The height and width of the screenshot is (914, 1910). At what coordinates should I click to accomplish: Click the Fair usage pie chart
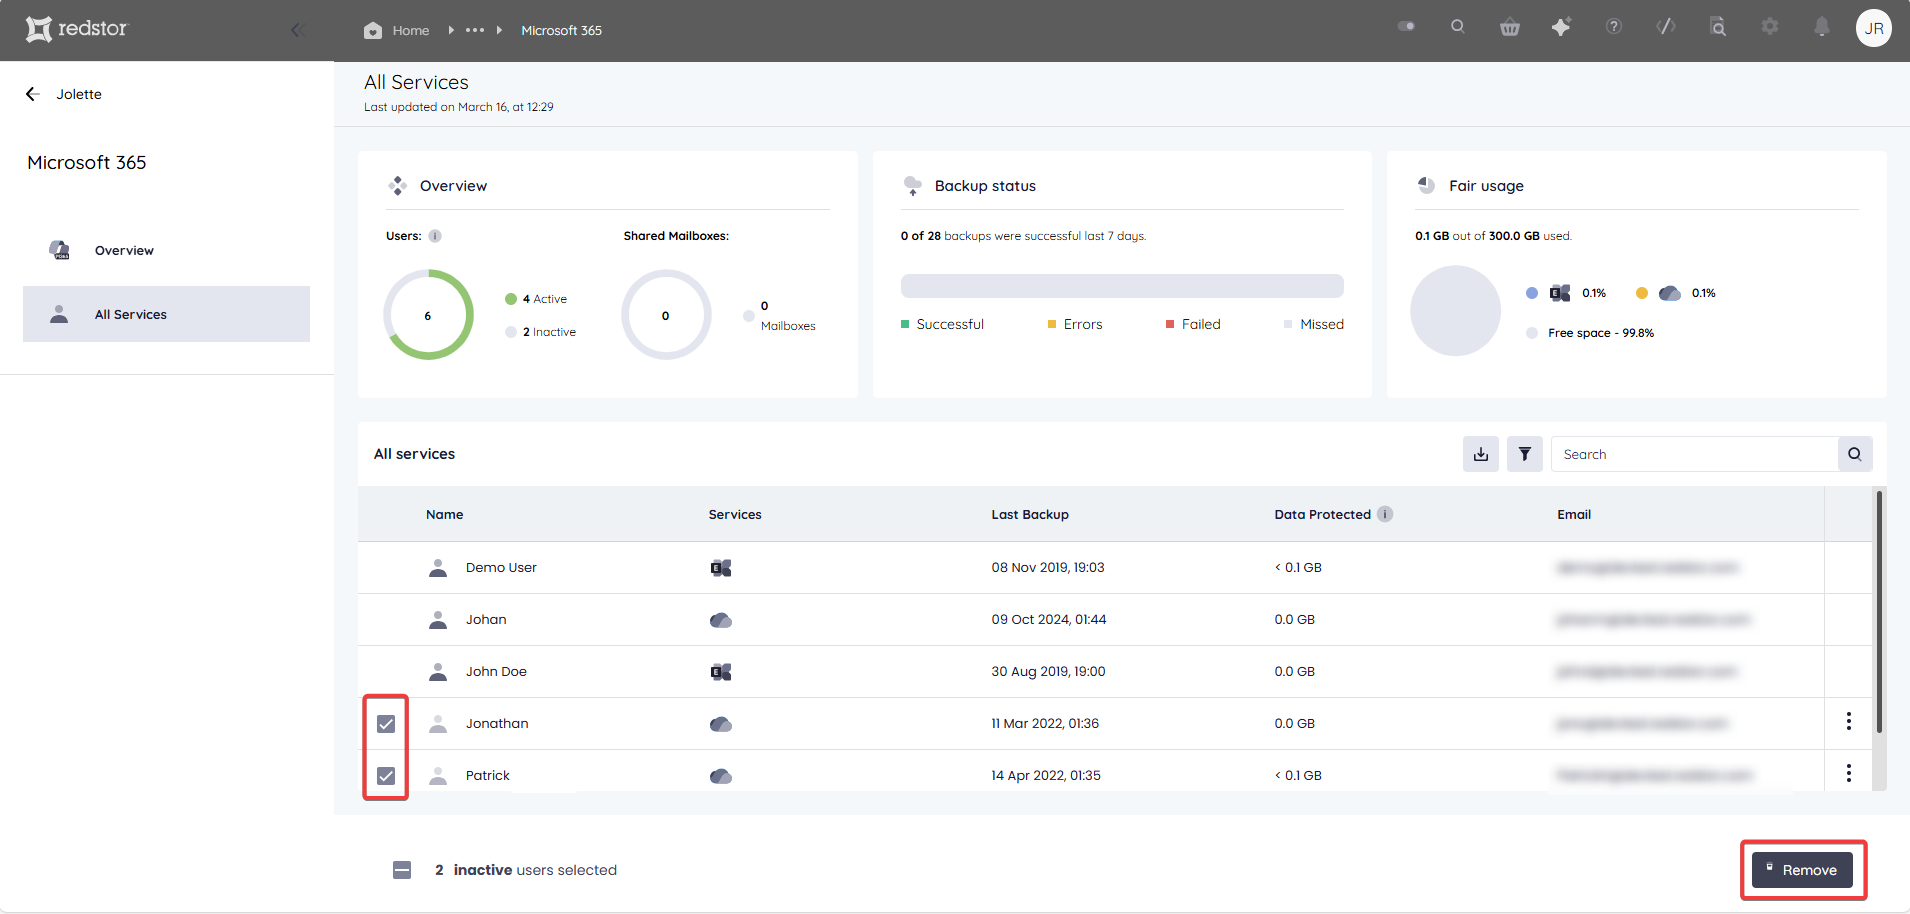1456,311
